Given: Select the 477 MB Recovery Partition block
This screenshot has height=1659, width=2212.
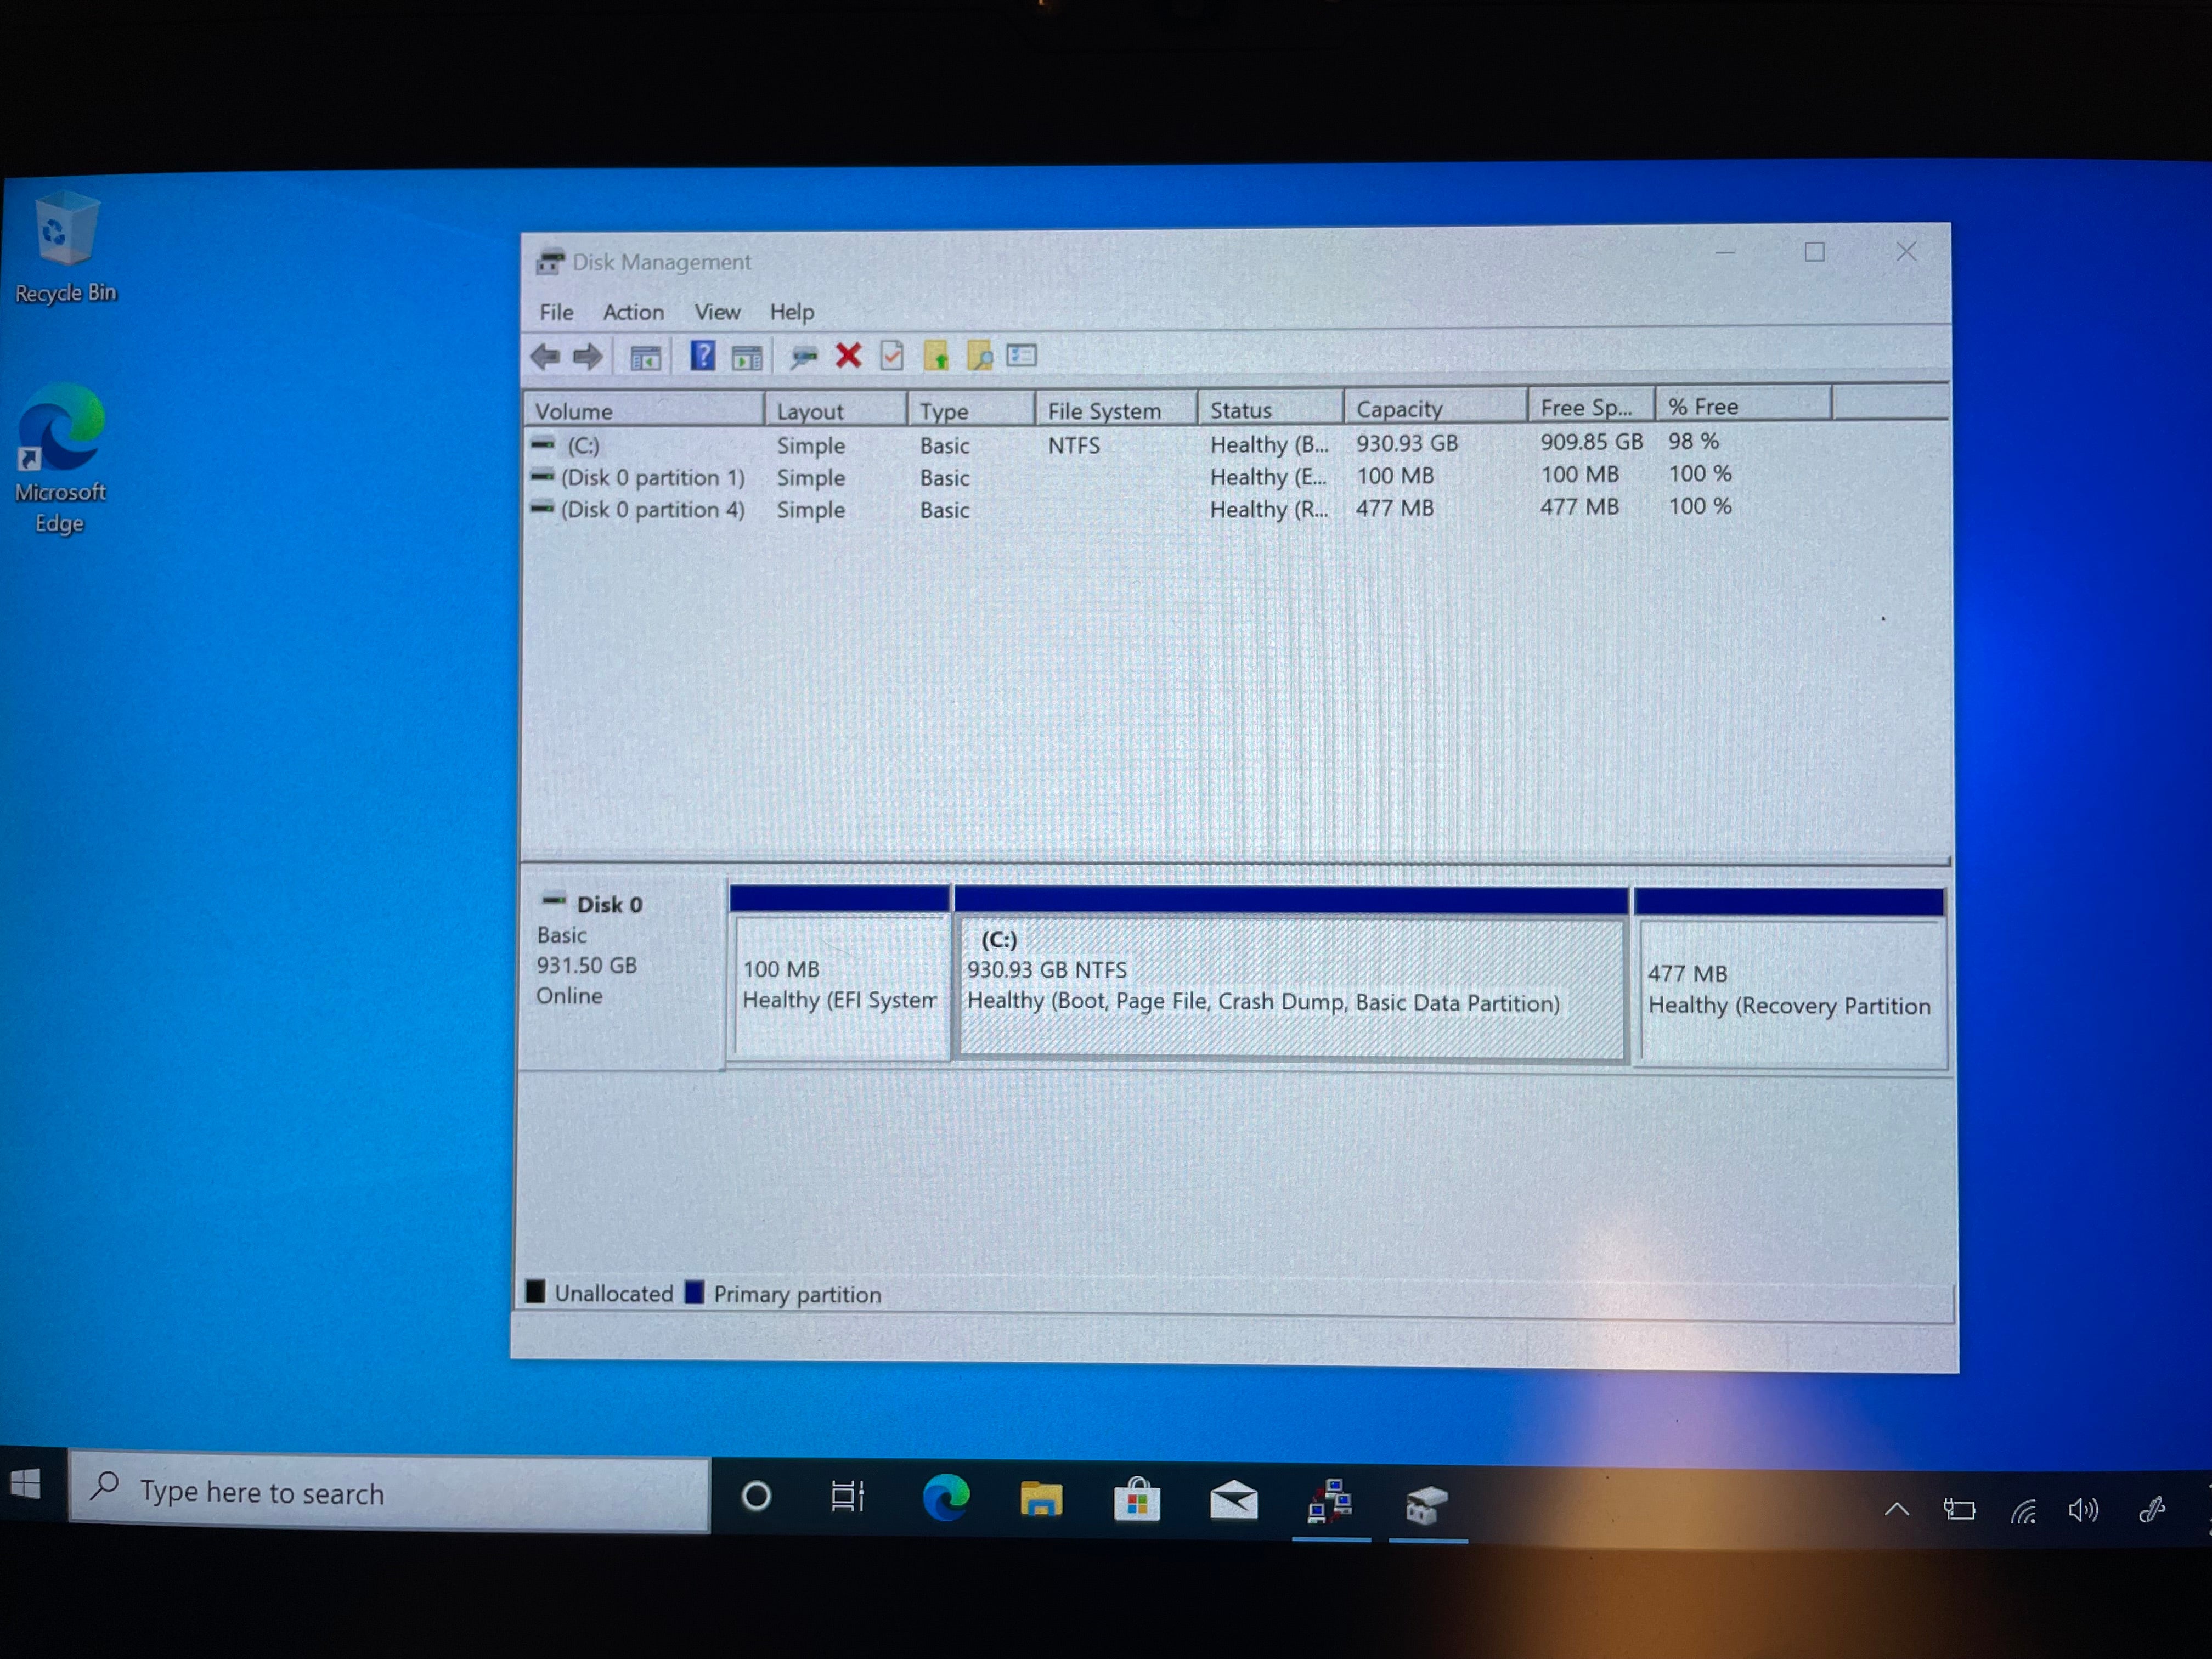Looking at the screenshot, I should (1790, 978).
